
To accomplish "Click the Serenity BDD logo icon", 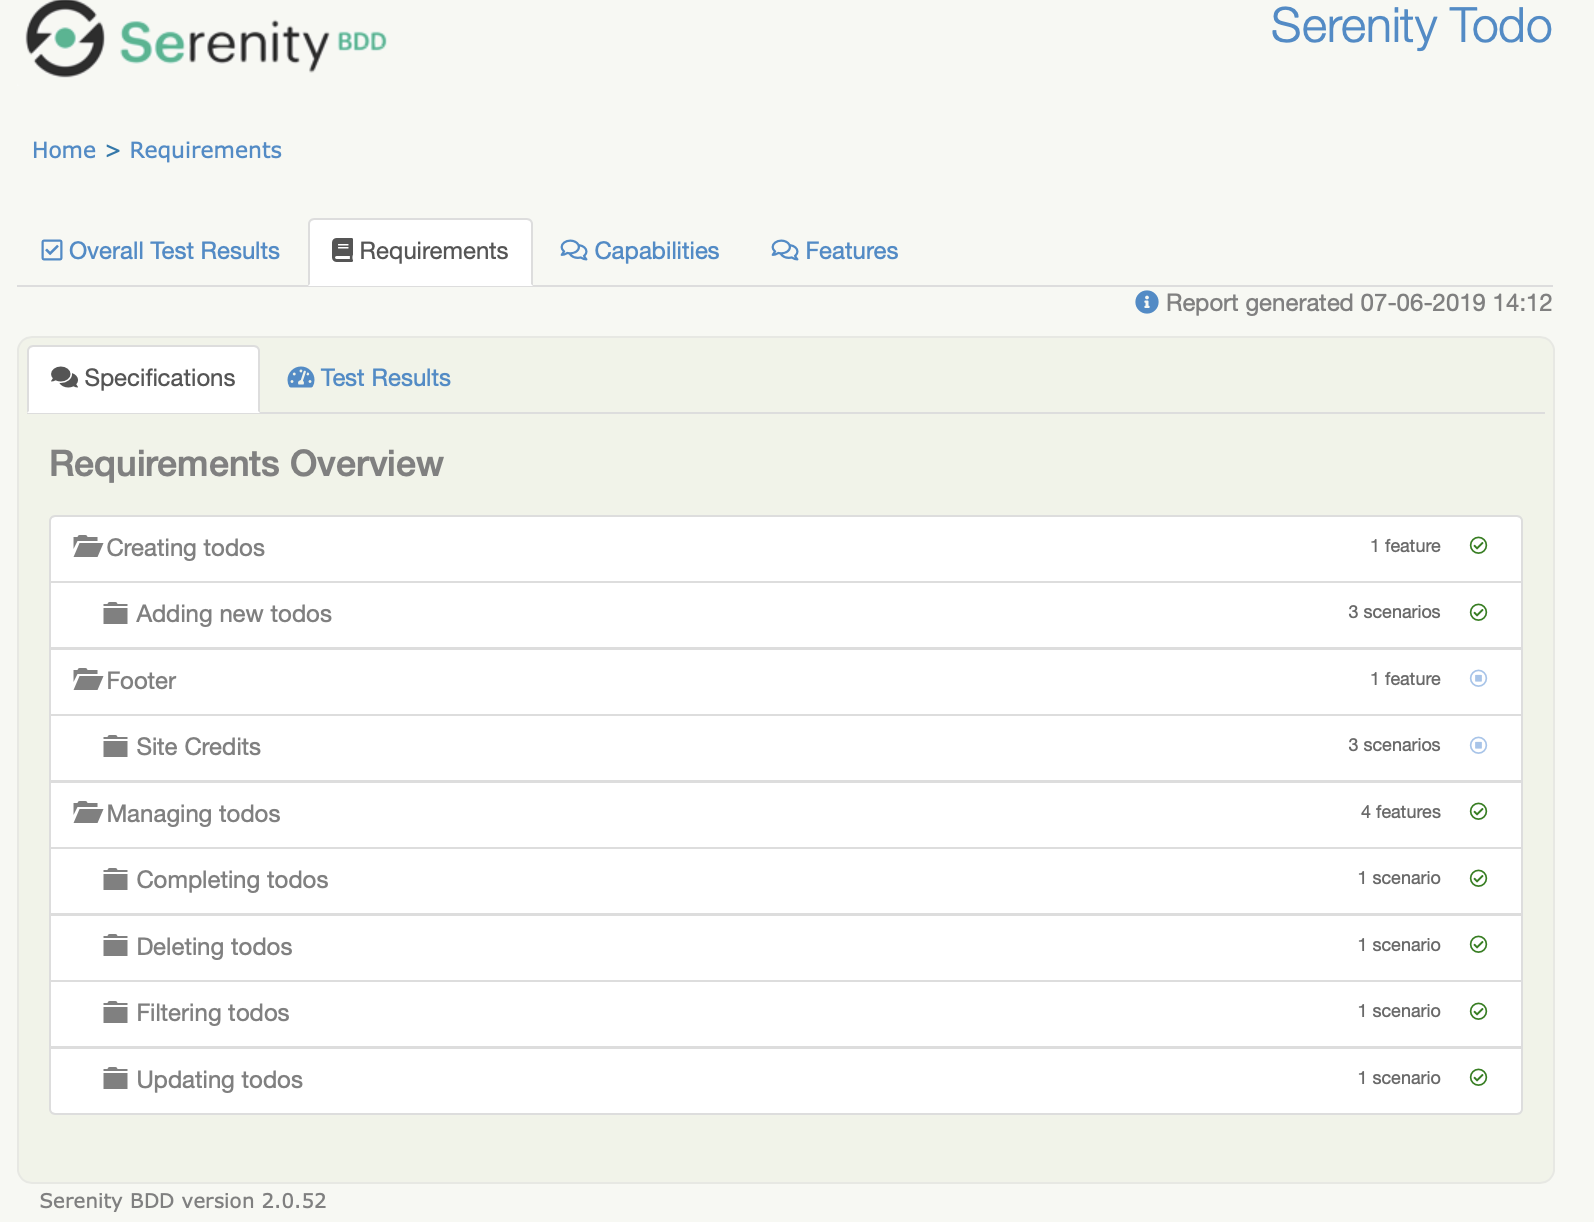I will click(65, 38).
